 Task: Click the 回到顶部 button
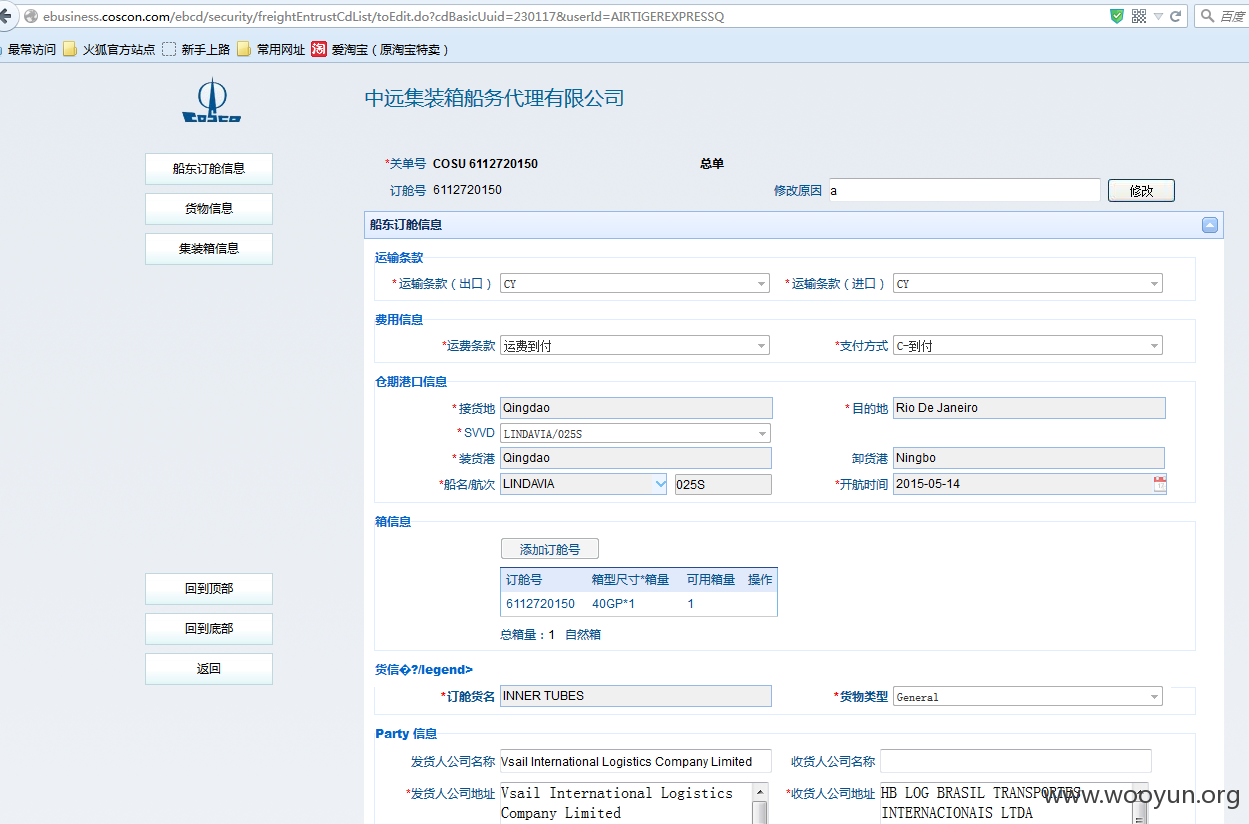click(x=209, y=589)
